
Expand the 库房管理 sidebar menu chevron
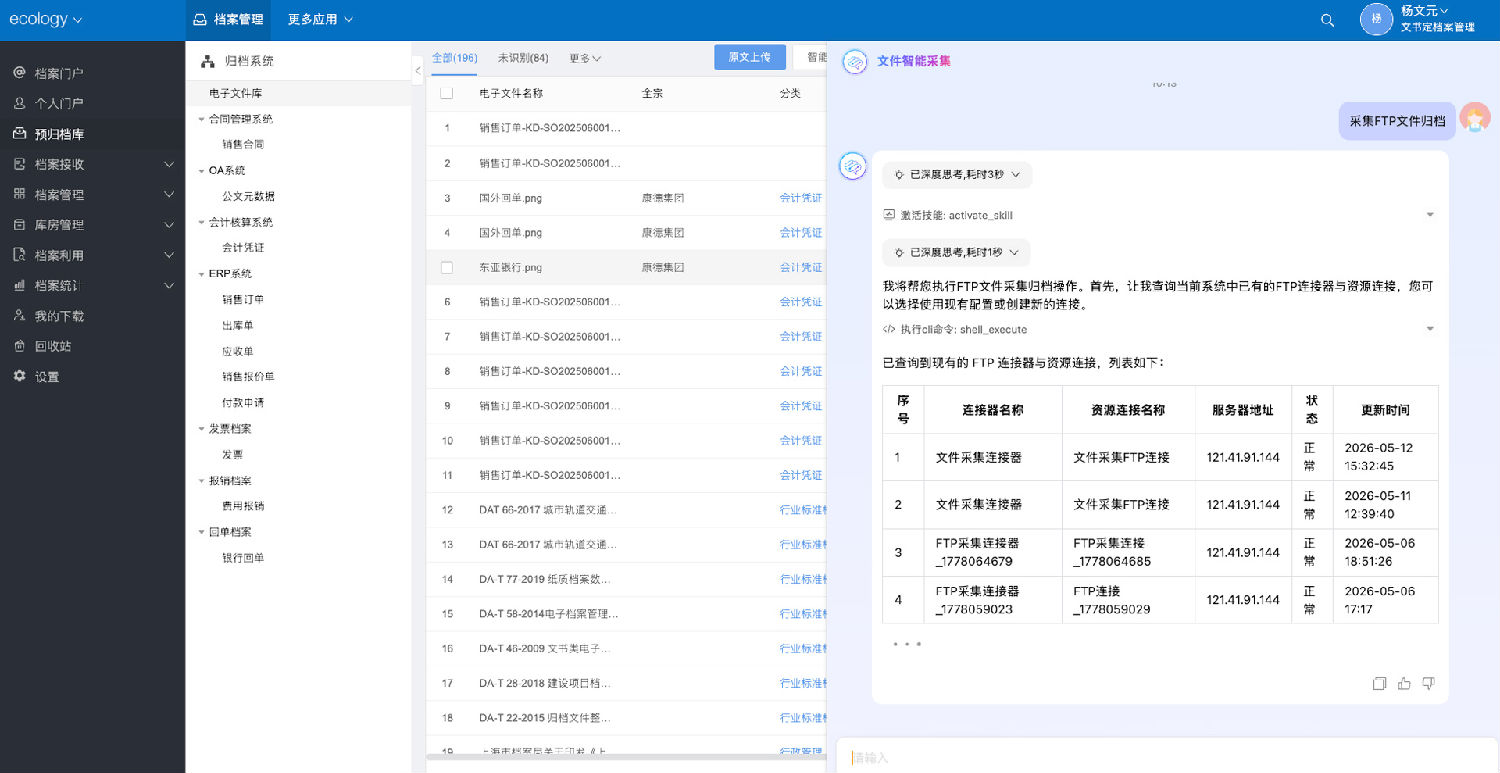tap(169, 225)
